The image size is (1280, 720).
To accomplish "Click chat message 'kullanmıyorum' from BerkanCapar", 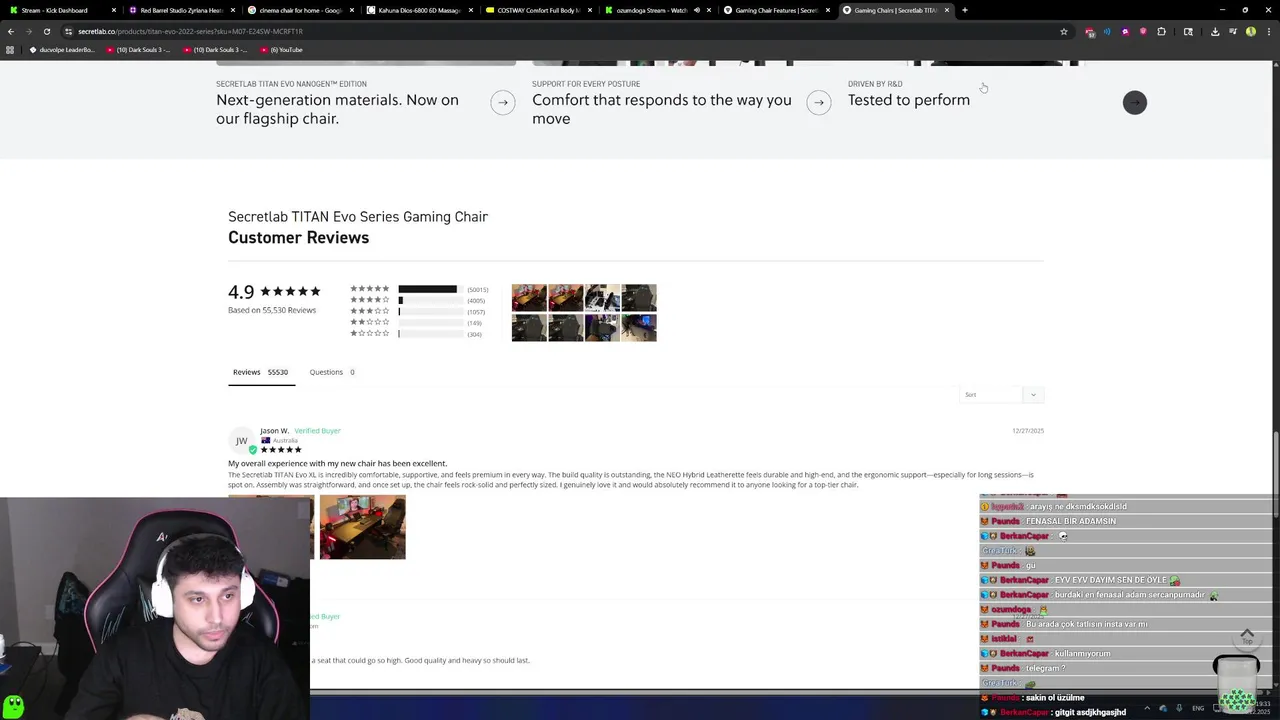I will (x=1083, y=653).
